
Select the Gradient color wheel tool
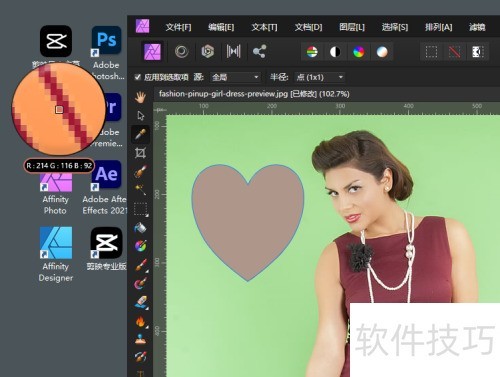pyautogui.click(x=140, y=246)
